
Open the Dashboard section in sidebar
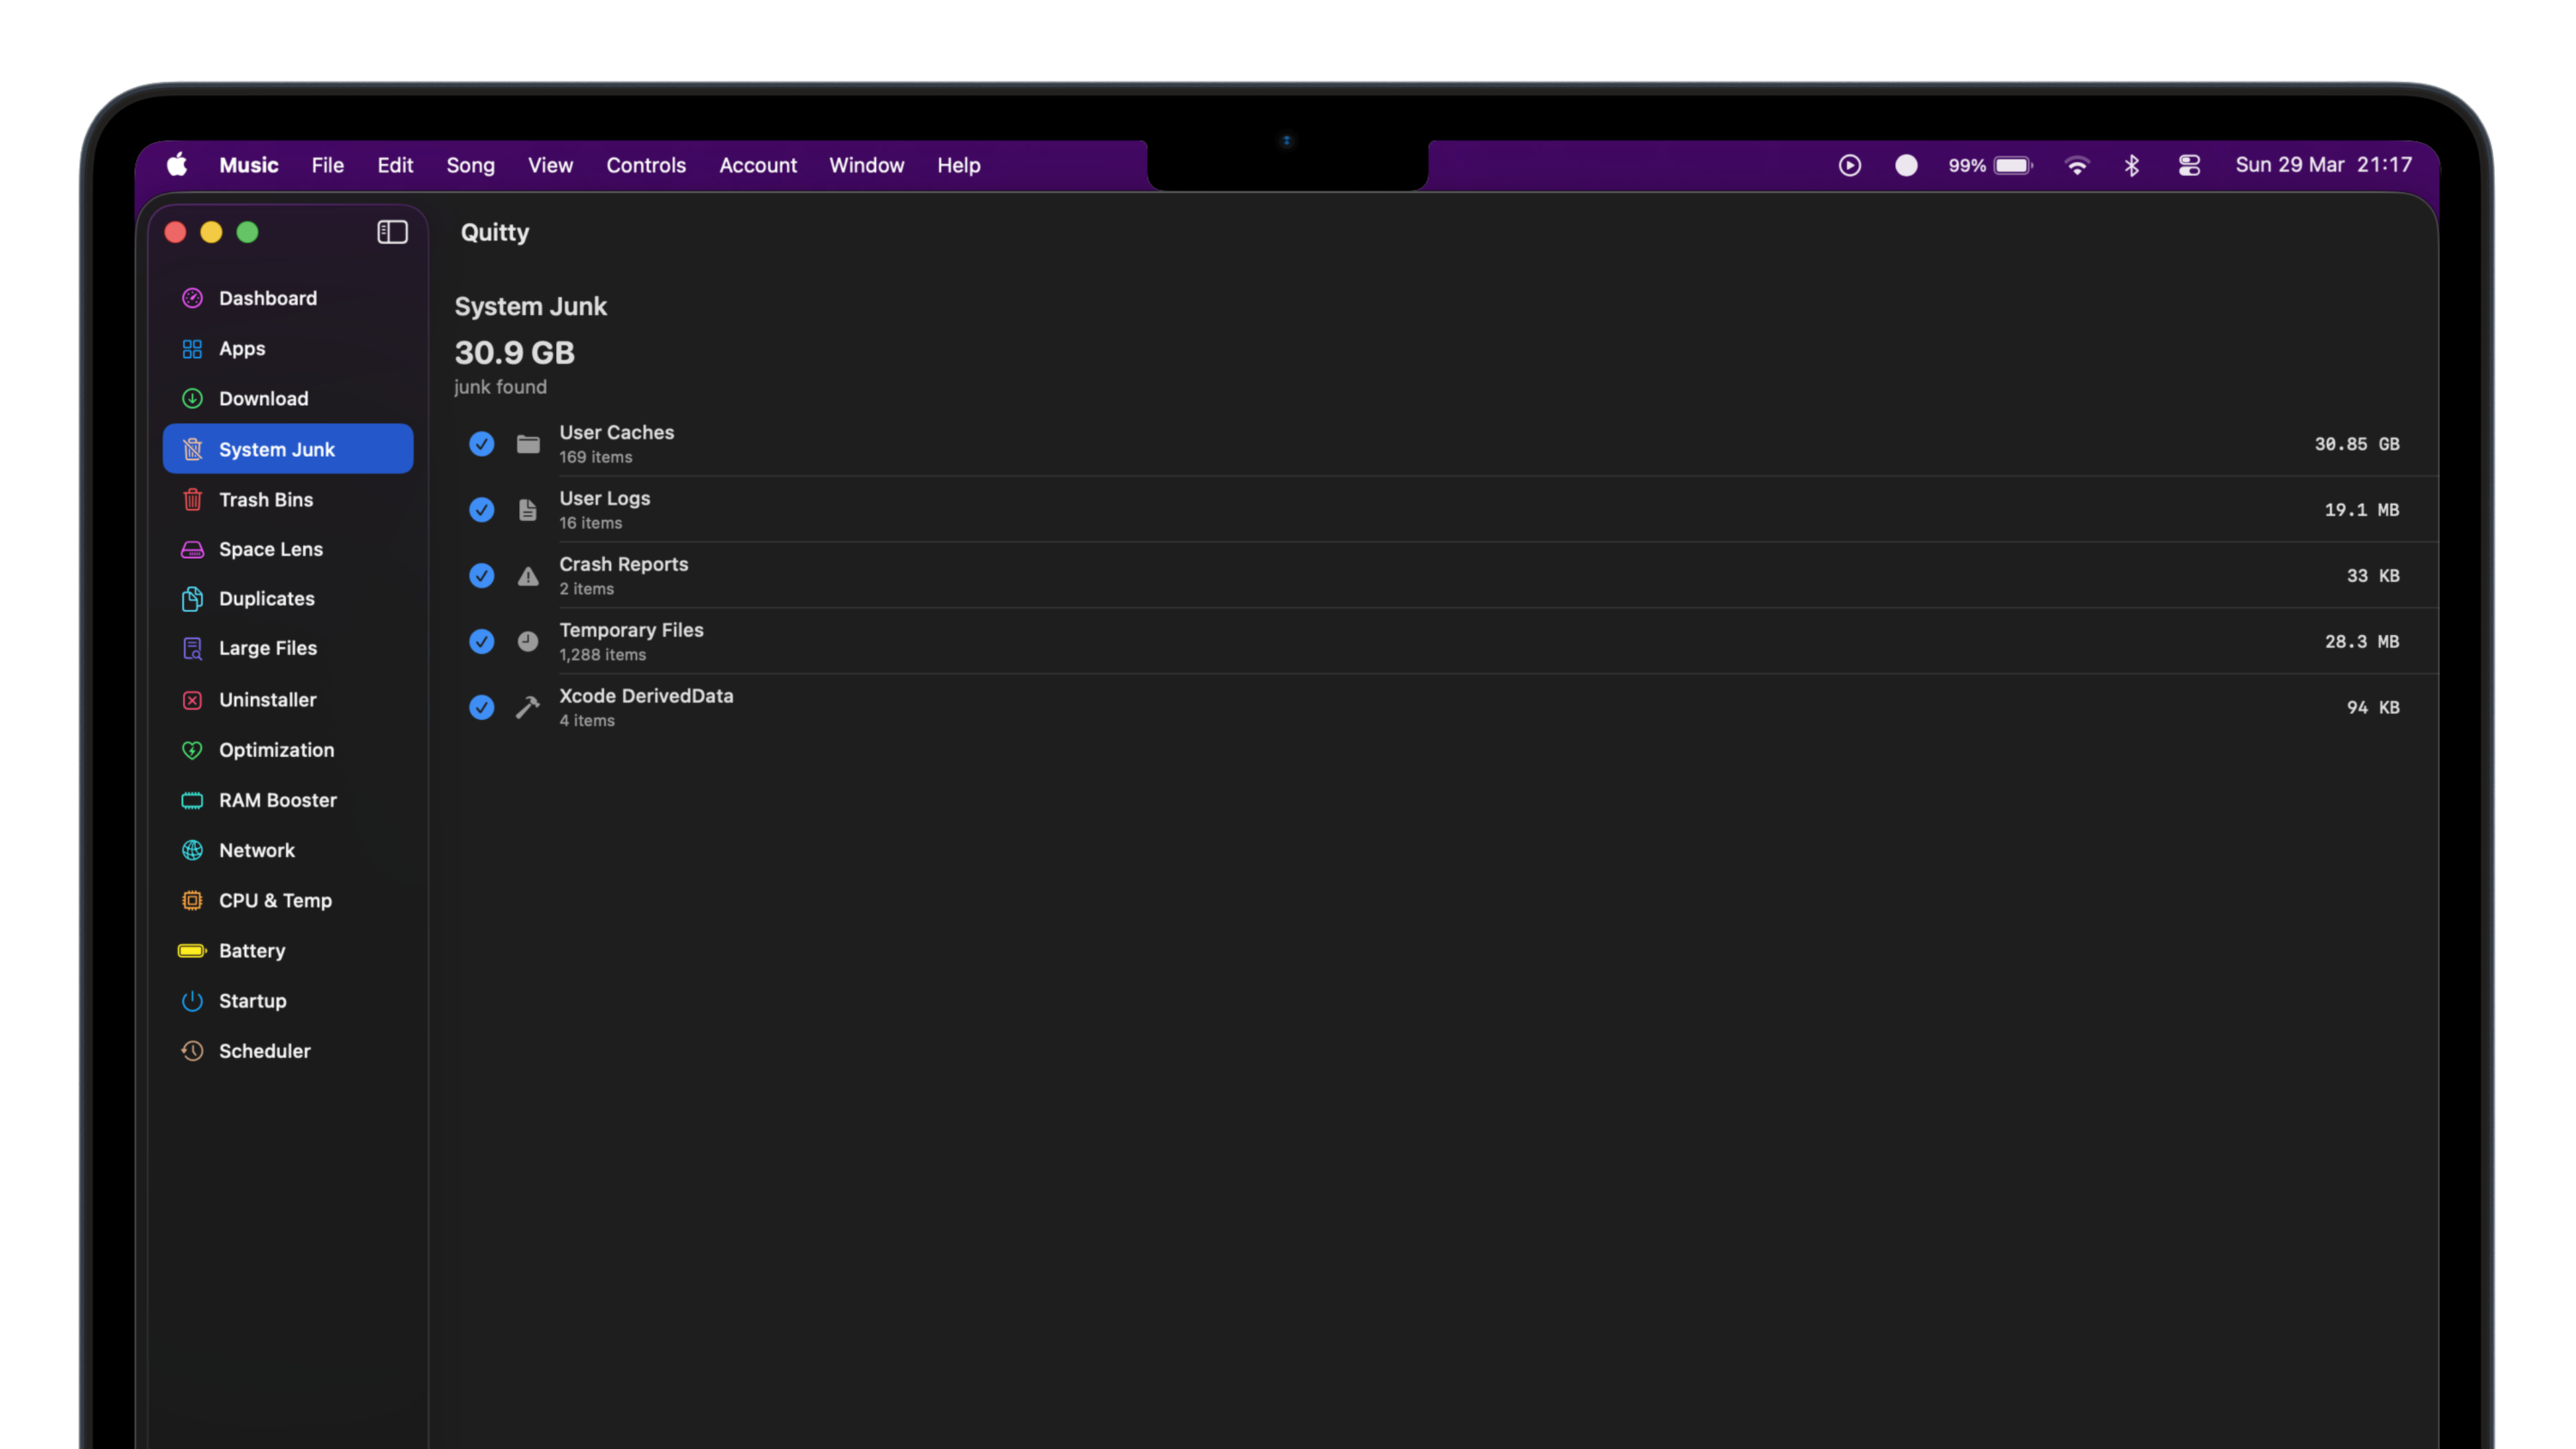(267, 298)
